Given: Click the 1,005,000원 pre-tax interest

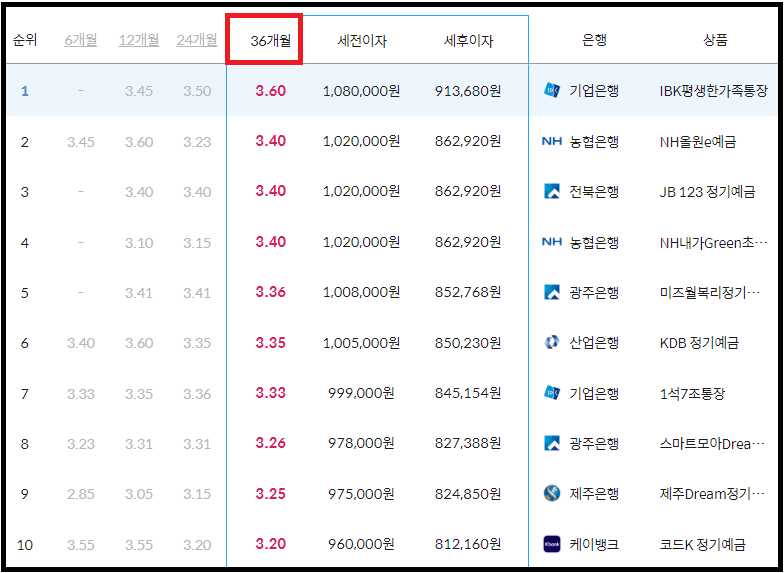Looking at the screenshot, I should pyautogui.click(x=362, y=342).
